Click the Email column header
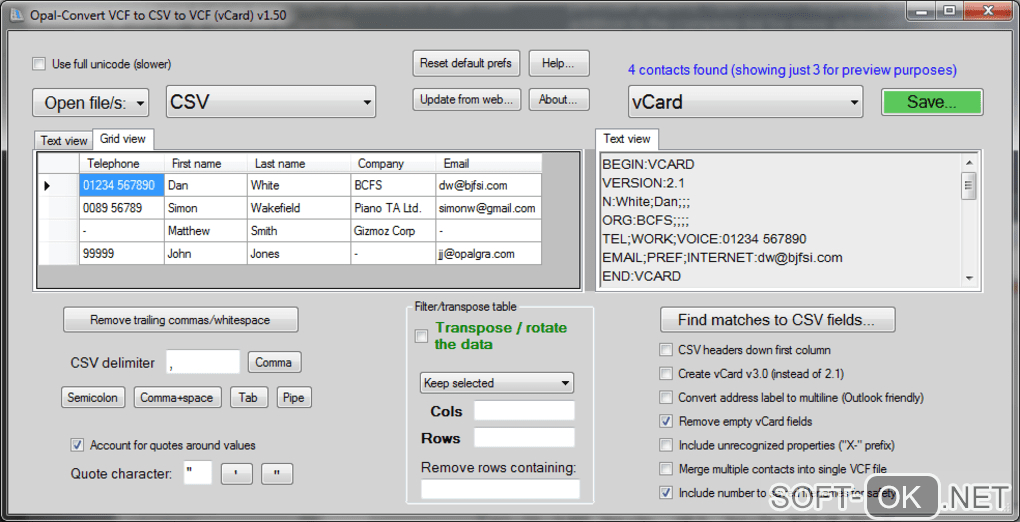This screenshot has height=522, width=1020. tap(489, 163)
